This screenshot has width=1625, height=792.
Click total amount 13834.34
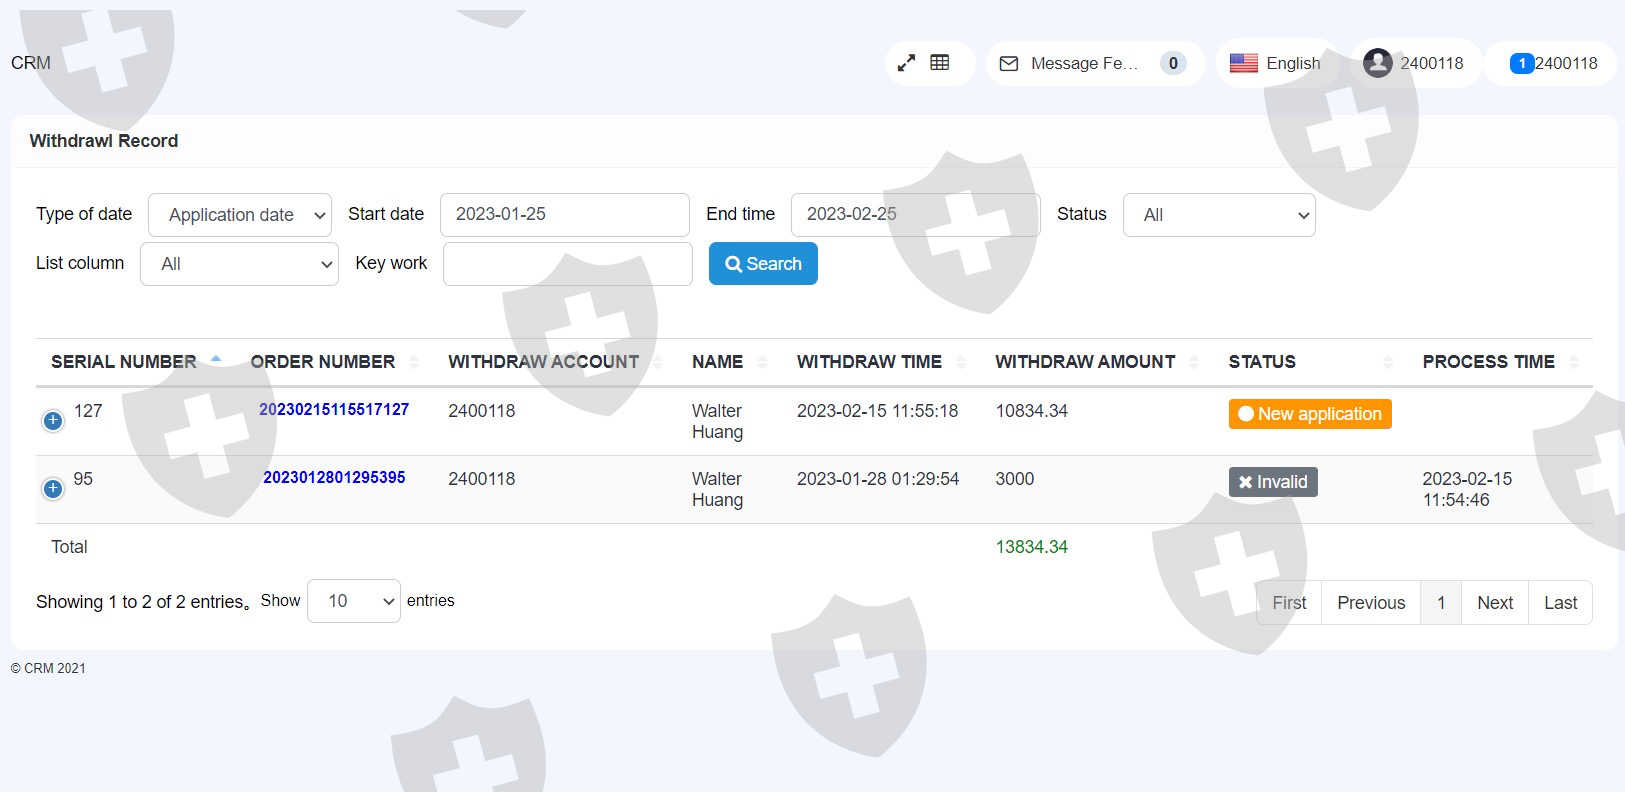1032,547
